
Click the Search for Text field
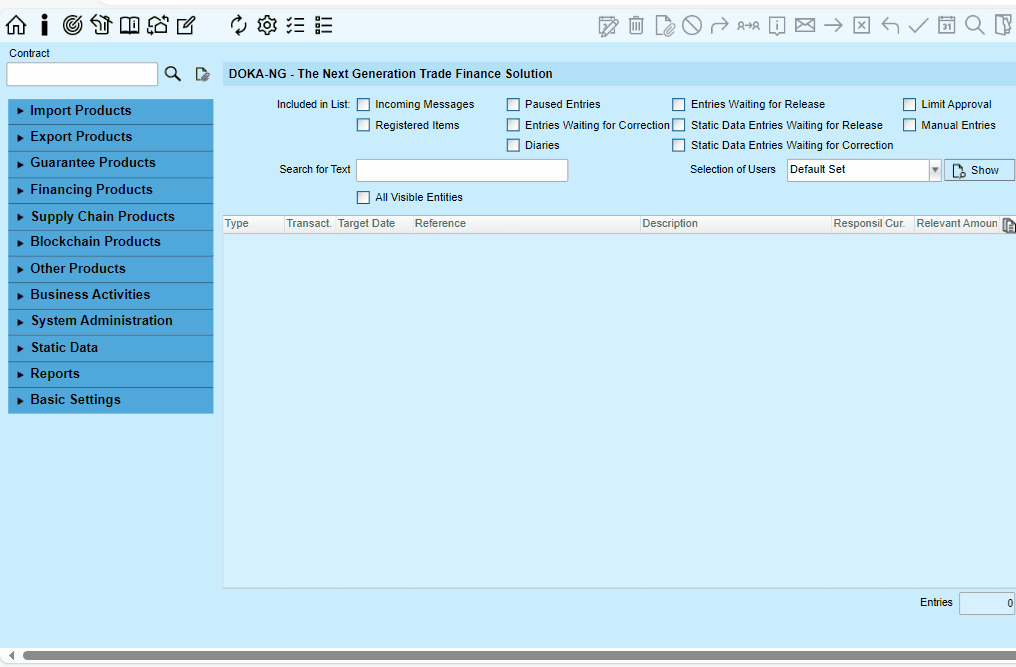(462, 170)
